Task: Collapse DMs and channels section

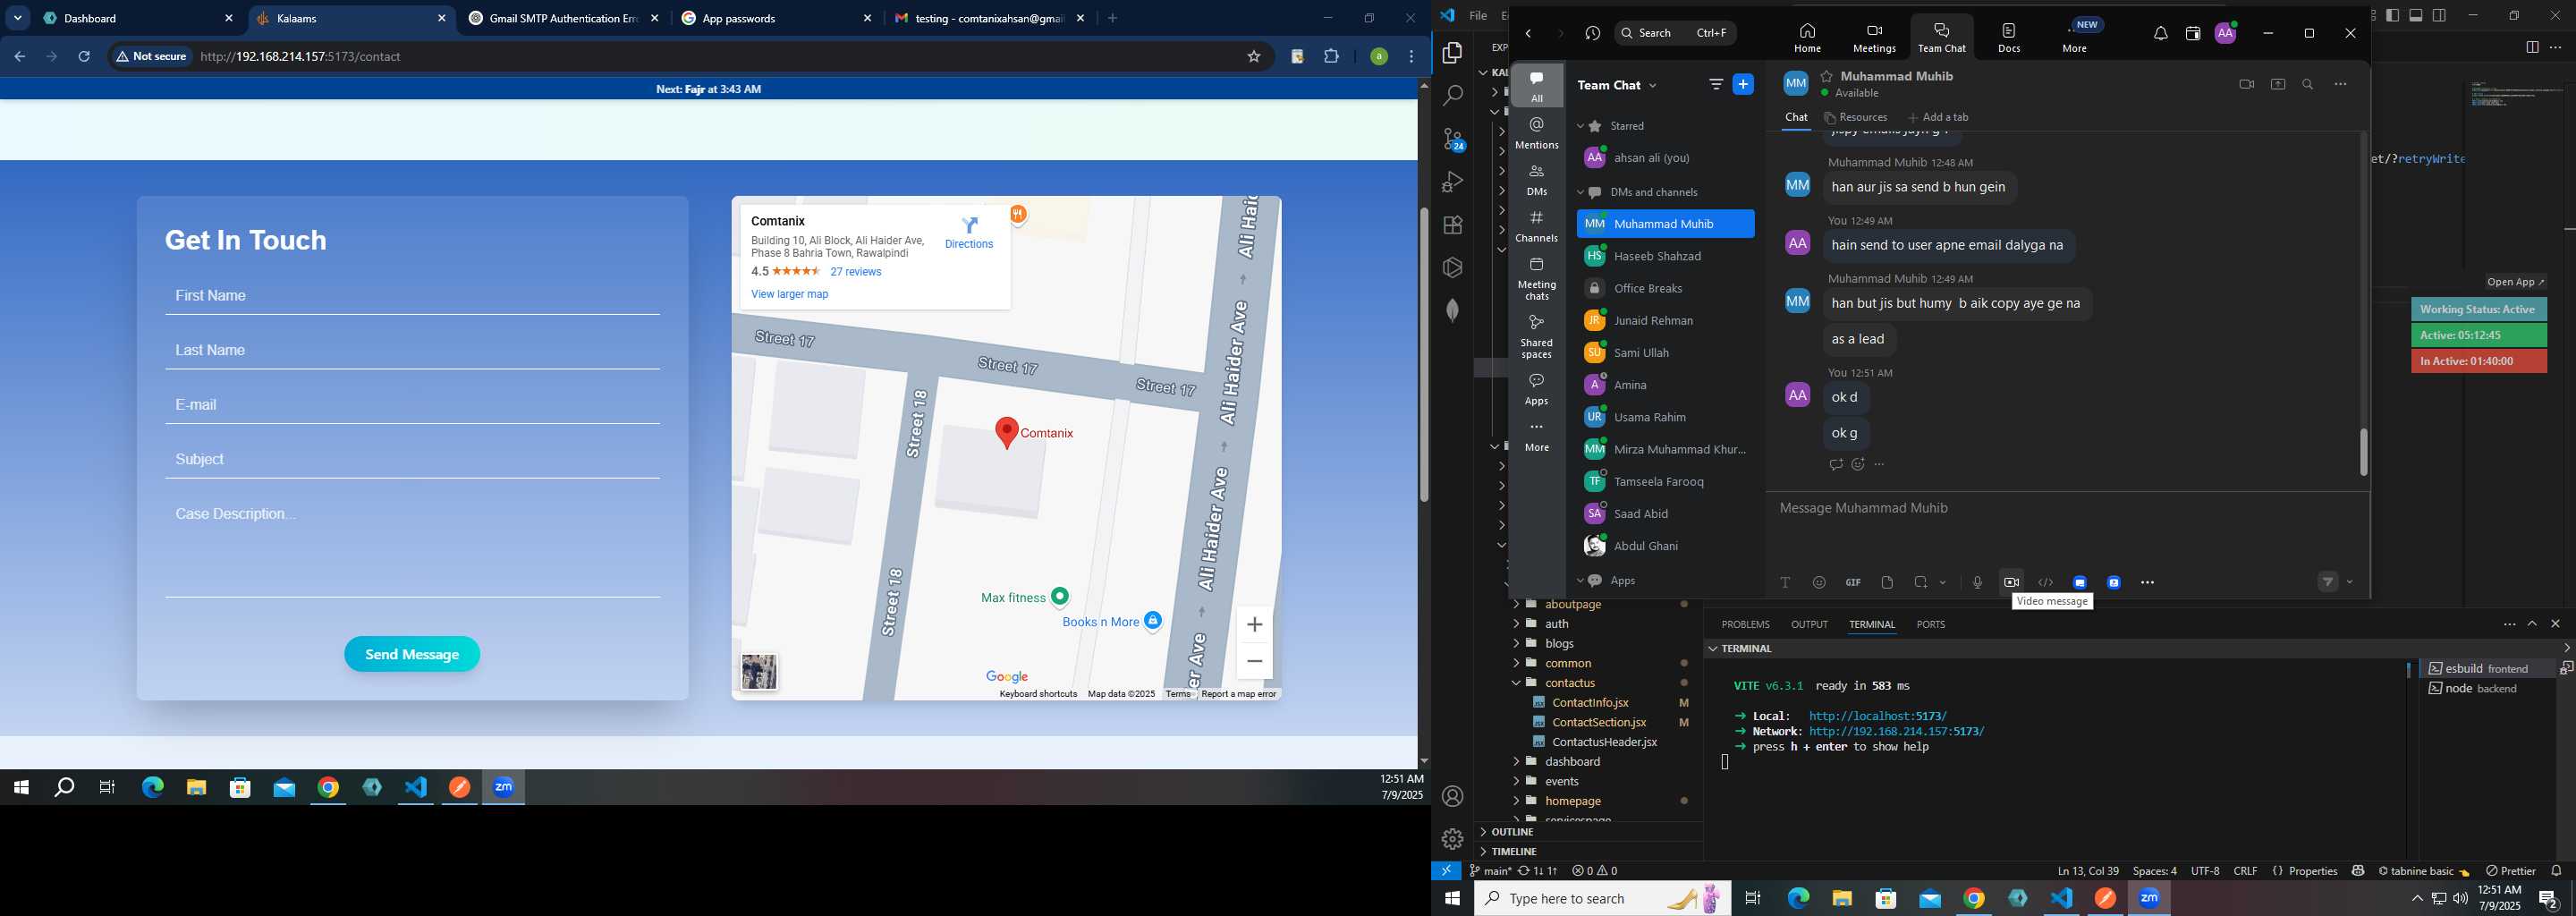Action: click(x=1581, y=193)
